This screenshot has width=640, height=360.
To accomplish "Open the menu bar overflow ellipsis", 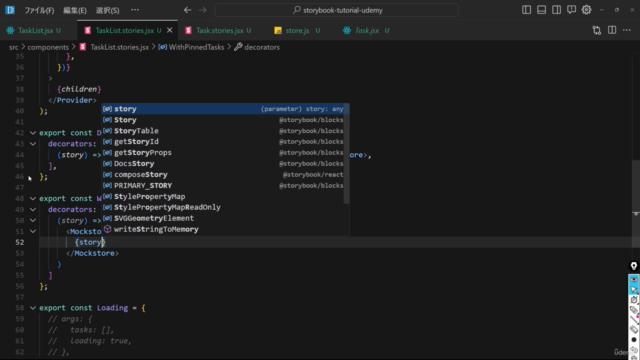I will point(135,10).
